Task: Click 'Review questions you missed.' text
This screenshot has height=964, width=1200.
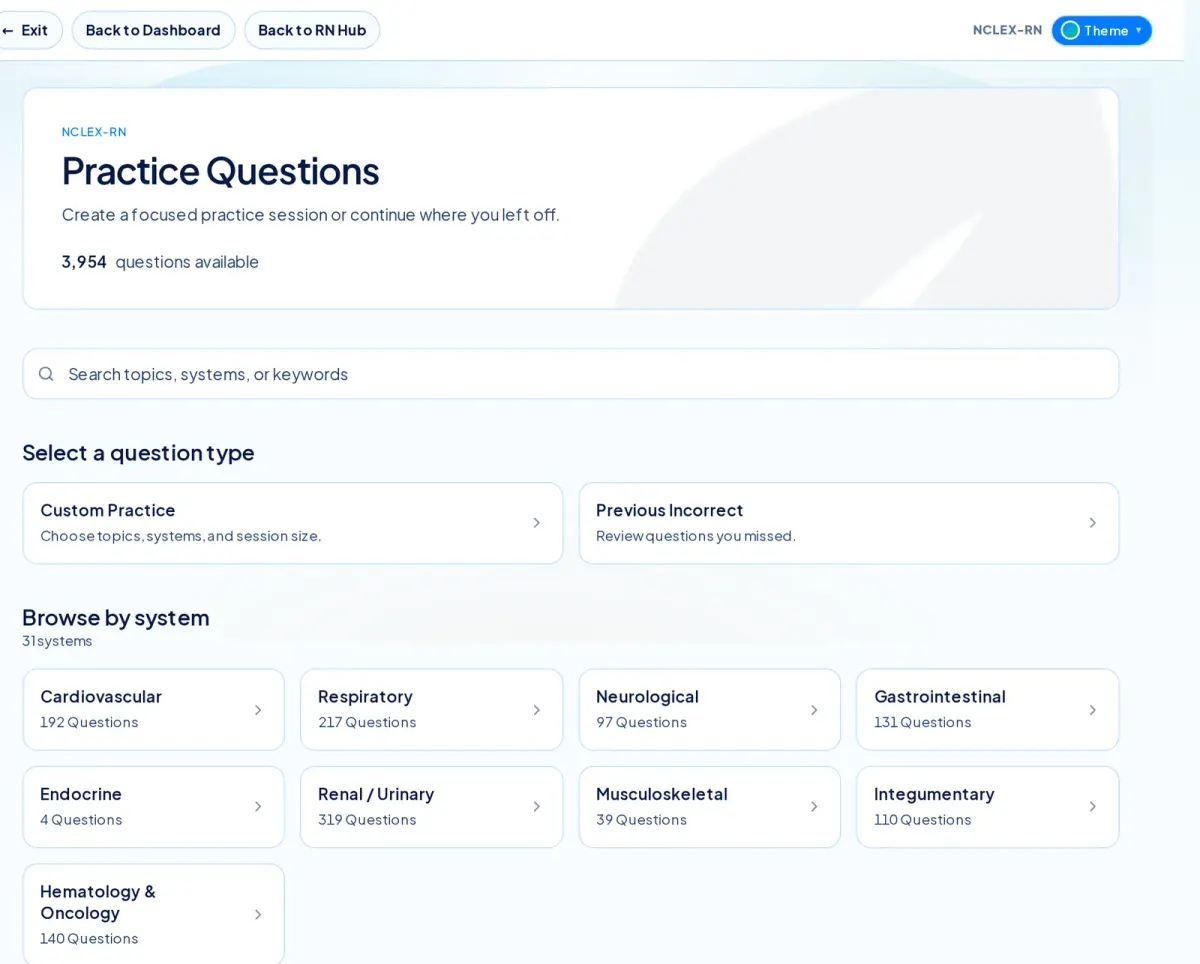Action: (696, 536)
